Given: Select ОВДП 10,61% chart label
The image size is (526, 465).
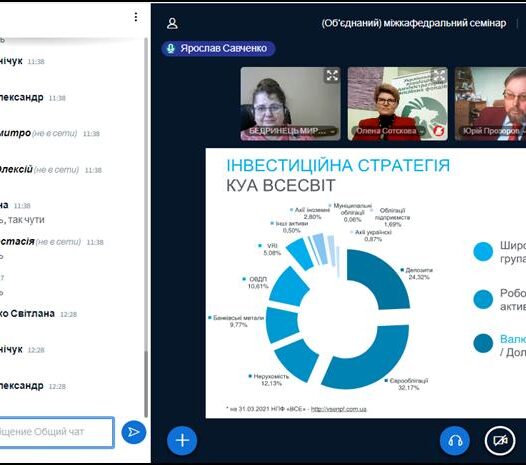Looking at the screenshot, I should [257, 282].
